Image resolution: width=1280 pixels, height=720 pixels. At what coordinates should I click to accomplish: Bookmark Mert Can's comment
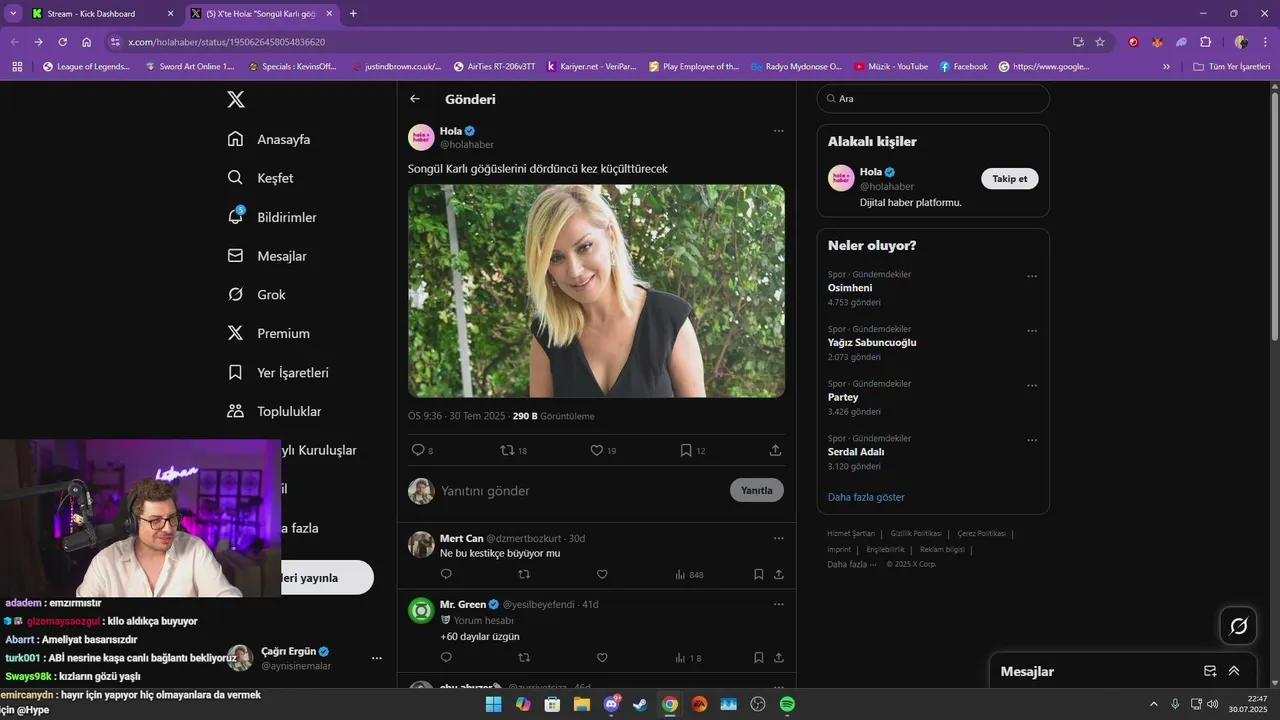coord(758,574)
